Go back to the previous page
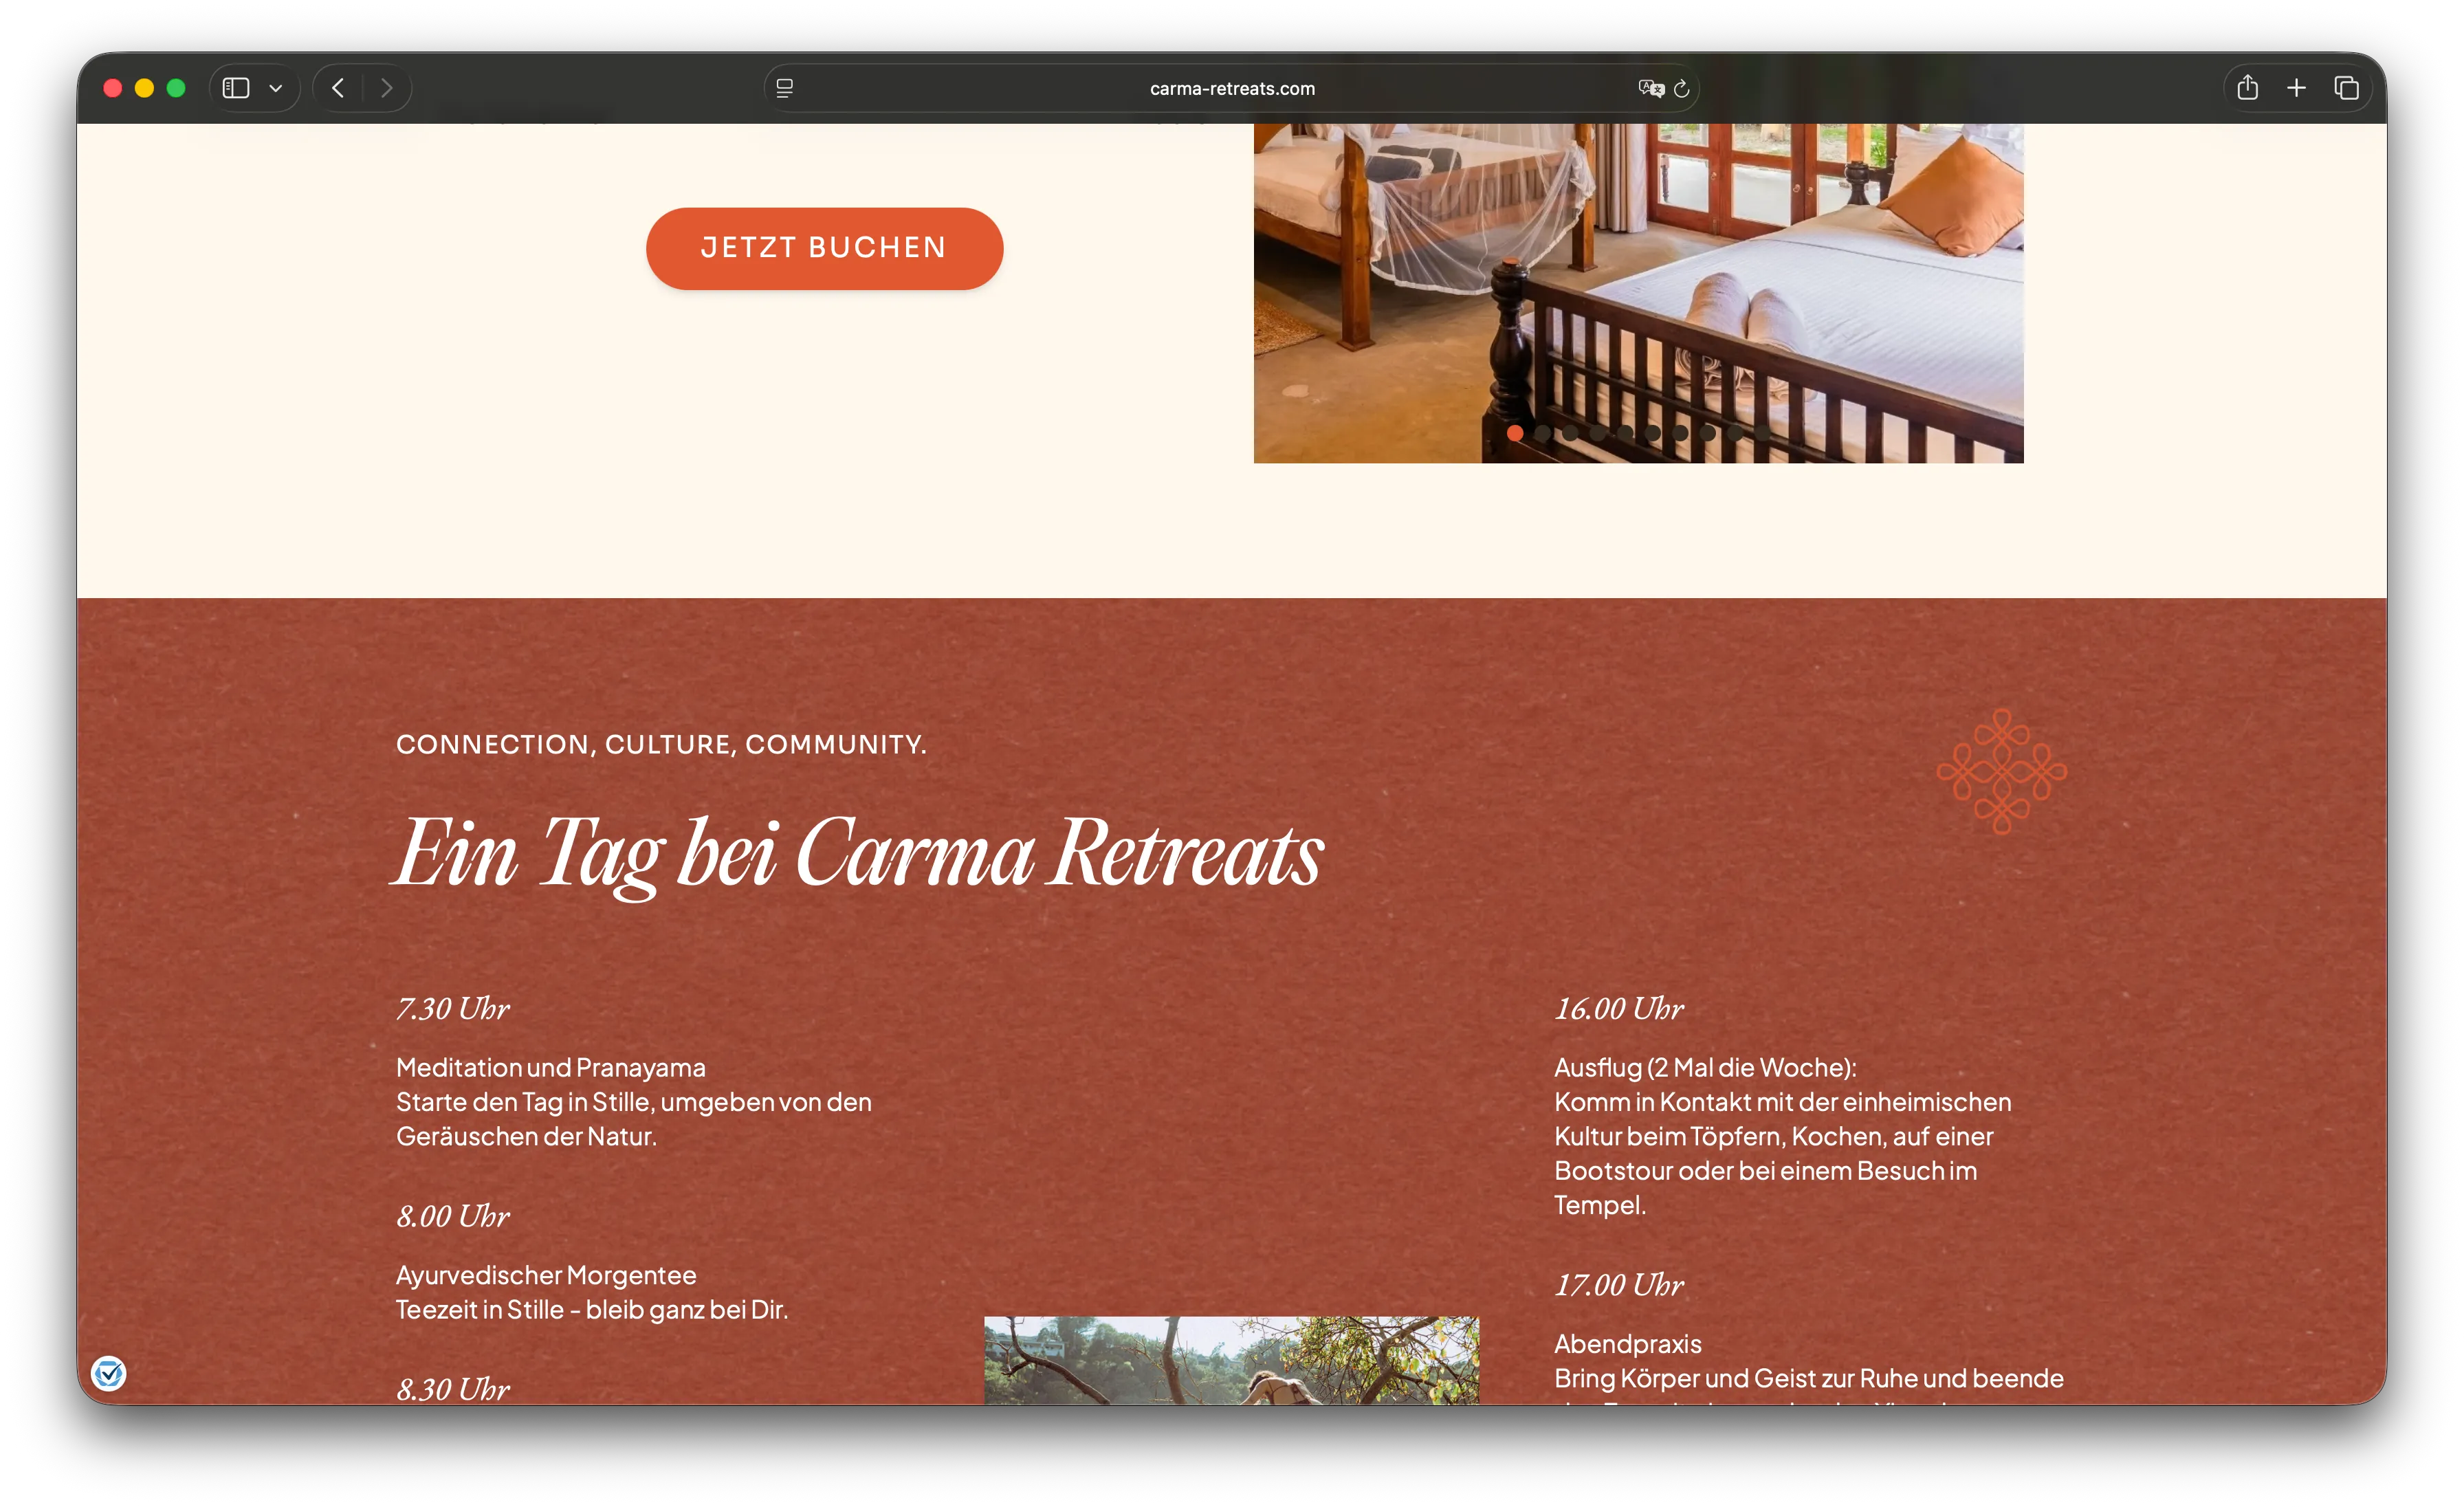Viewport: 2464px width, 1507px height. (x=338, y=88)
